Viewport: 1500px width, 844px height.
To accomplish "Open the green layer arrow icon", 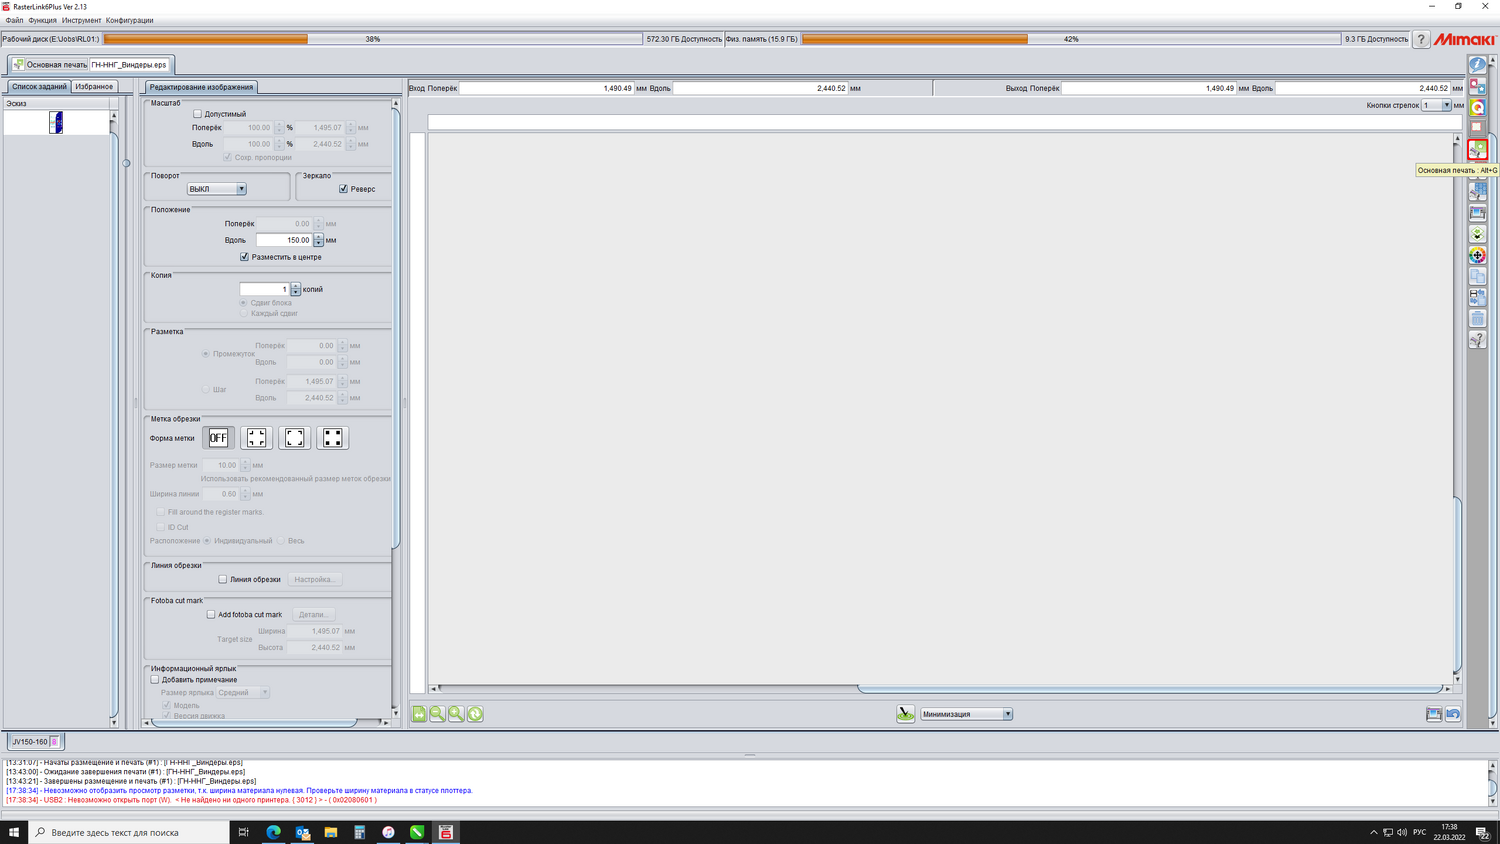I will coord(1477,234).
